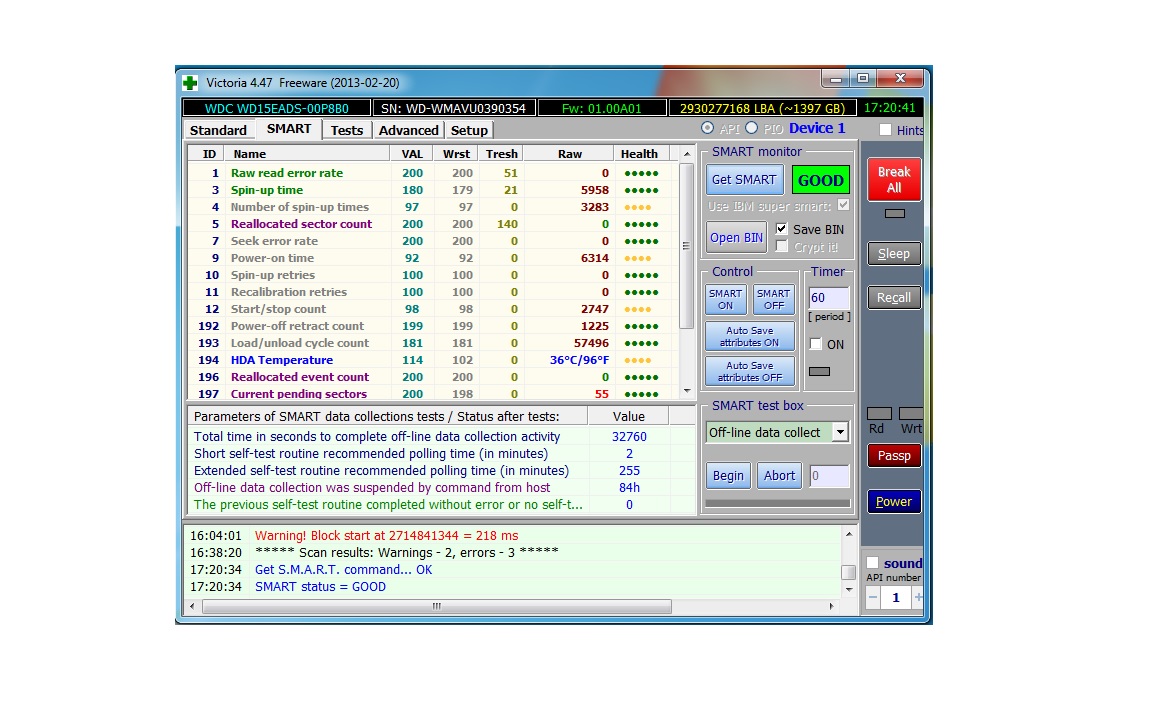
Task: Toggle the Use IBM super smart checkbox
Action: click(843, 206)
